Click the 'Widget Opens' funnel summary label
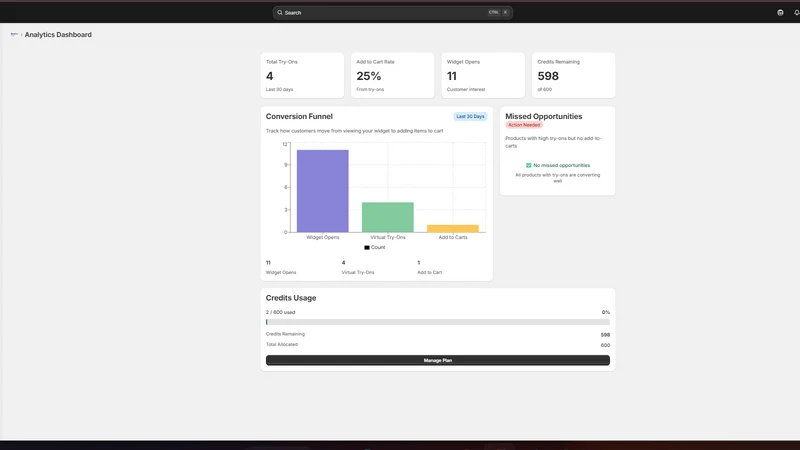 tap(281, 272)
